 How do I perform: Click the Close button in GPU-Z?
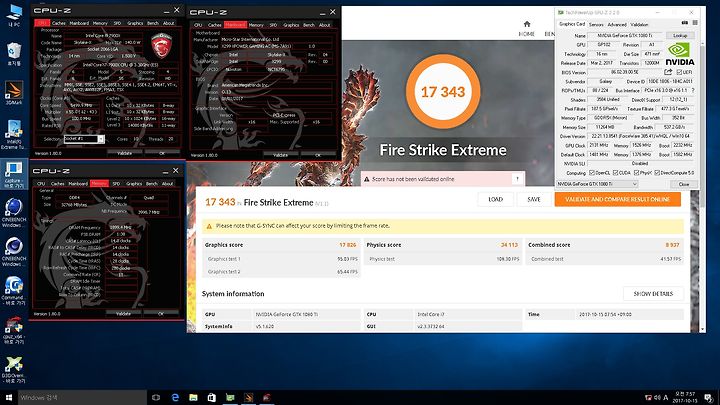pos(684,184)
